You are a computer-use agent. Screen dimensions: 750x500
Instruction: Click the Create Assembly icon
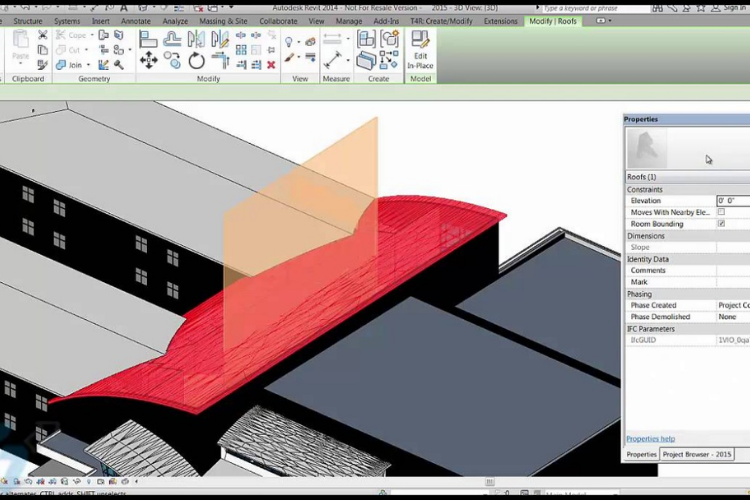tap(366, 39)
